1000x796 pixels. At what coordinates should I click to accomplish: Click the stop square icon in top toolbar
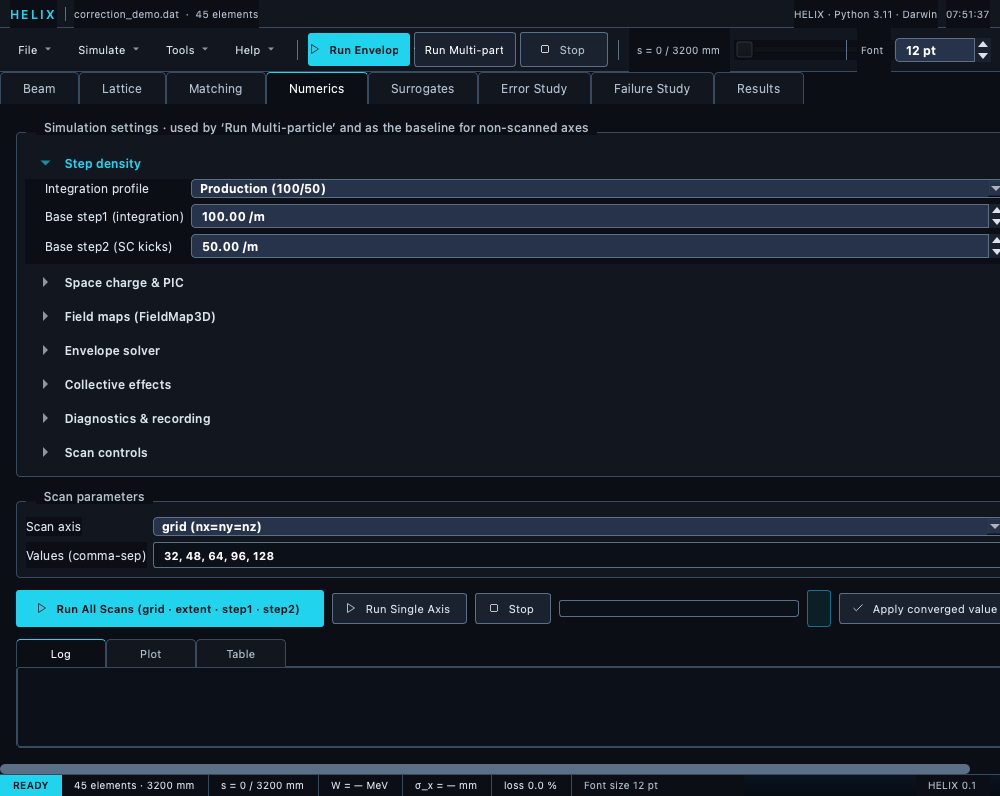[545, 49]
